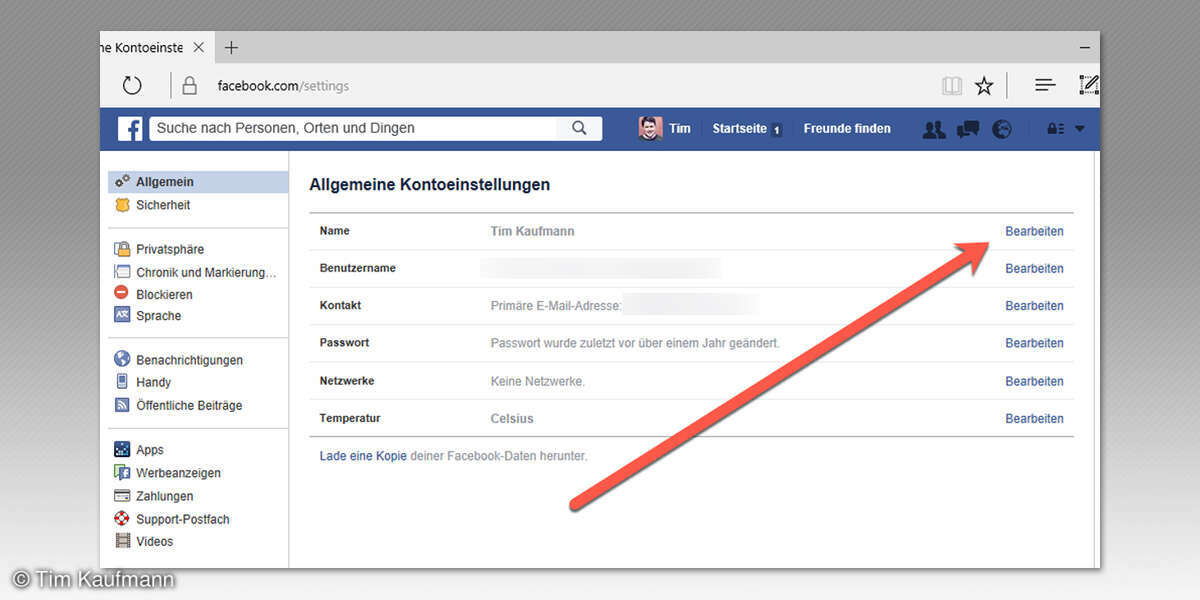Click the Celsius temperature value

512,418
